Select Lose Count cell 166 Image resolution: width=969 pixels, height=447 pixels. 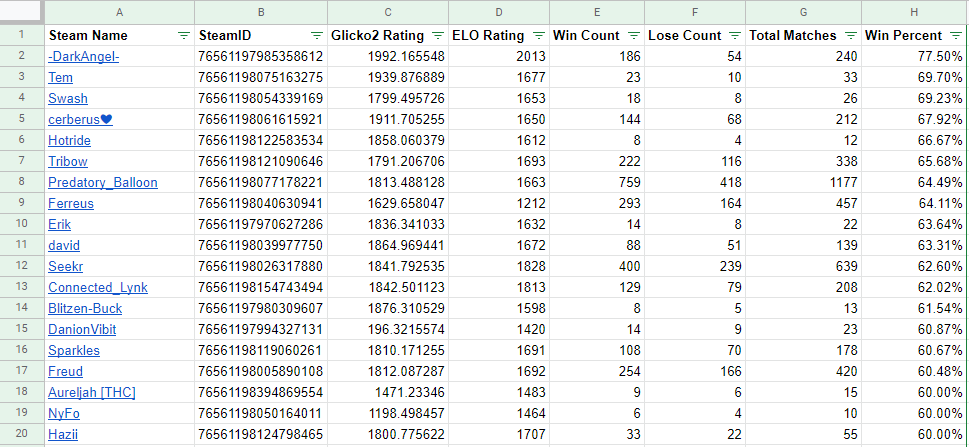(x=695, y=372)
